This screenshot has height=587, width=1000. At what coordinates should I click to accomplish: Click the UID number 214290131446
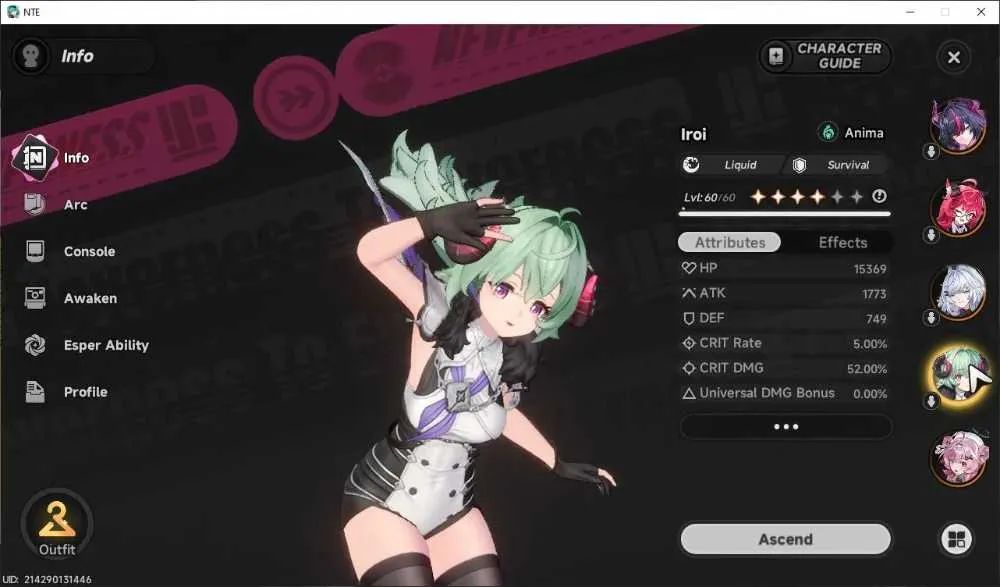57,579
